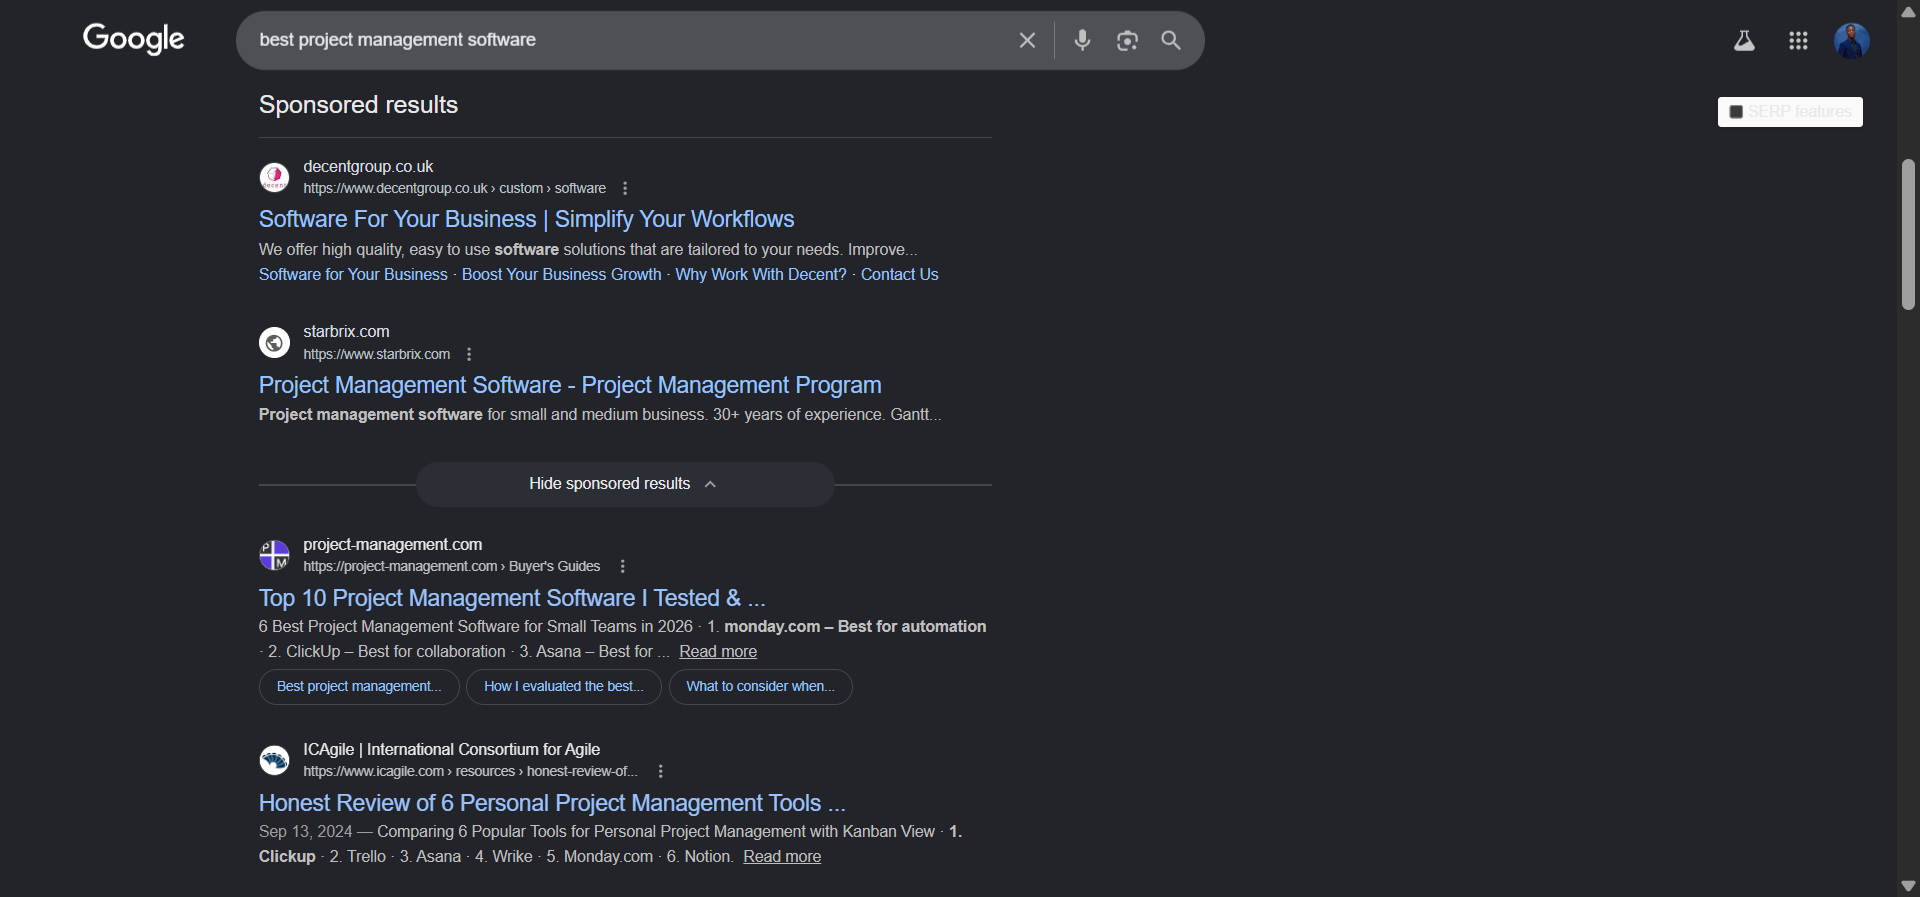Open 'Top 10 Project Management Software' result
The height and width of the screenshot is (897, 1920).
point(512,598)
